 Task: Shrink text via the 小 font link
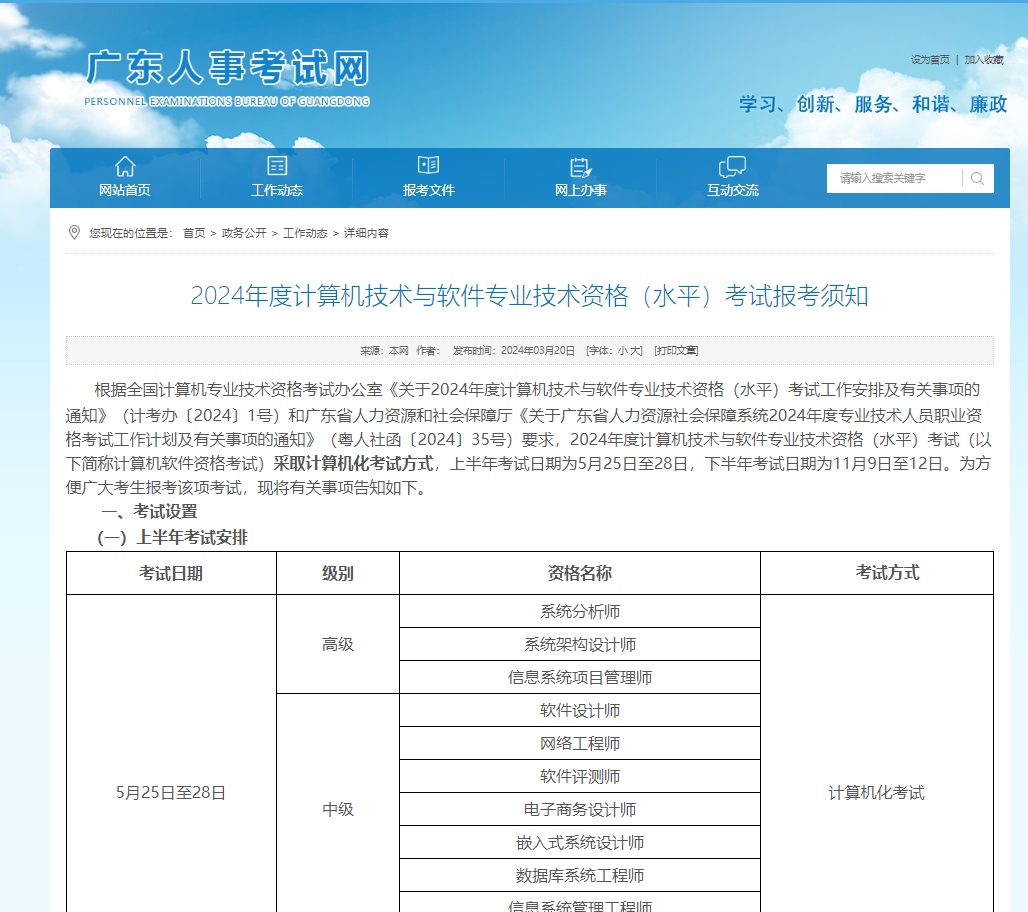(x=622, y=349)
